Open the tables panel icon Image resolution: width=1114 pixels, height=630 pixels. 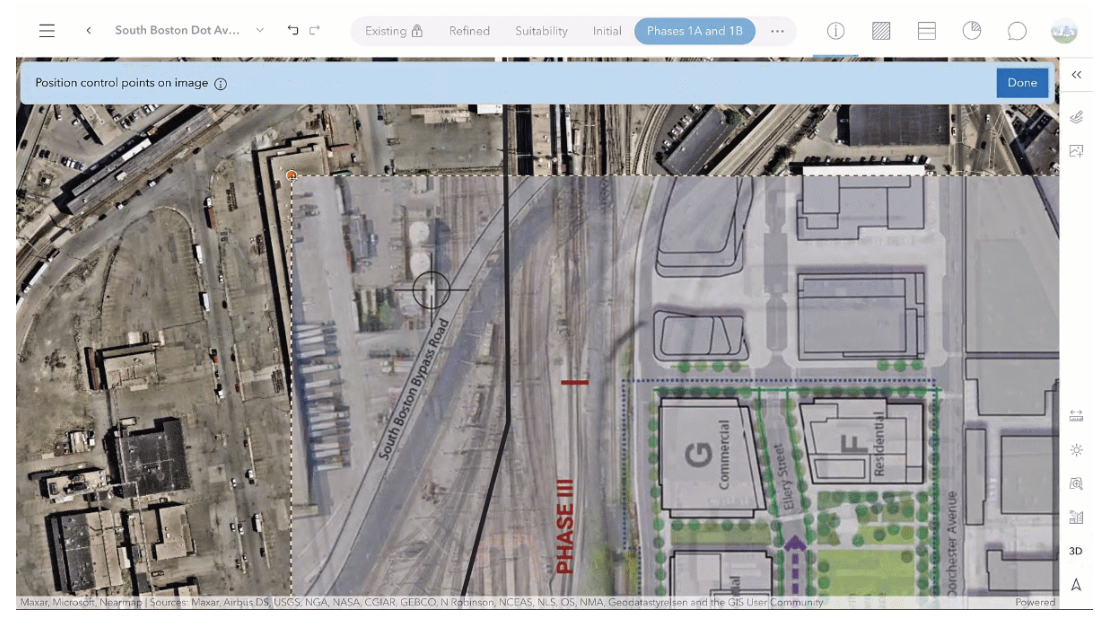(926, 30)
